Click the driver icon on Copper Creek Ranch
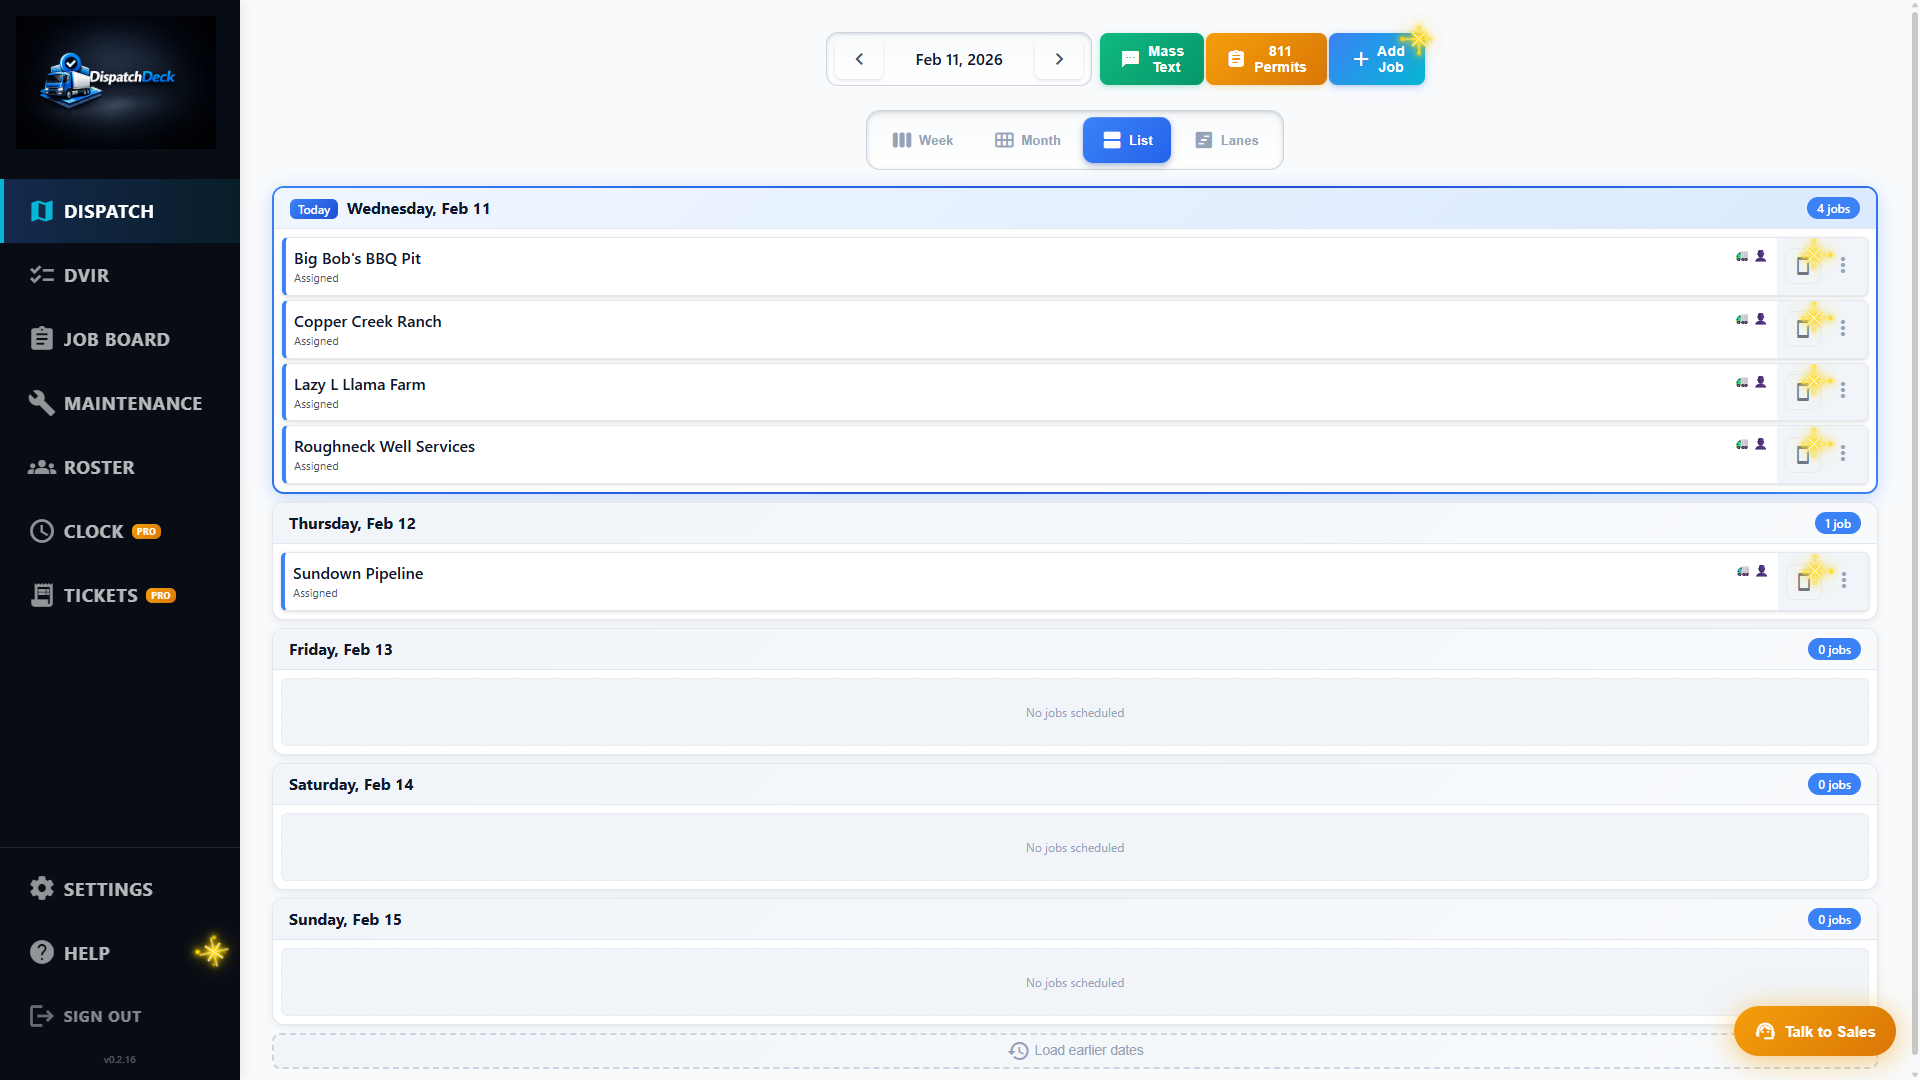Viewport: 1920px width, 1080px height. click(1761, 319)
